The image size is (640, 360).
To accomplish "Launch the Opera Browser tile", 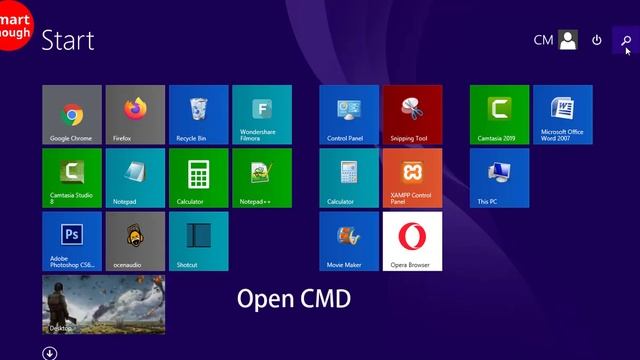I will click(x=412, y=241).
